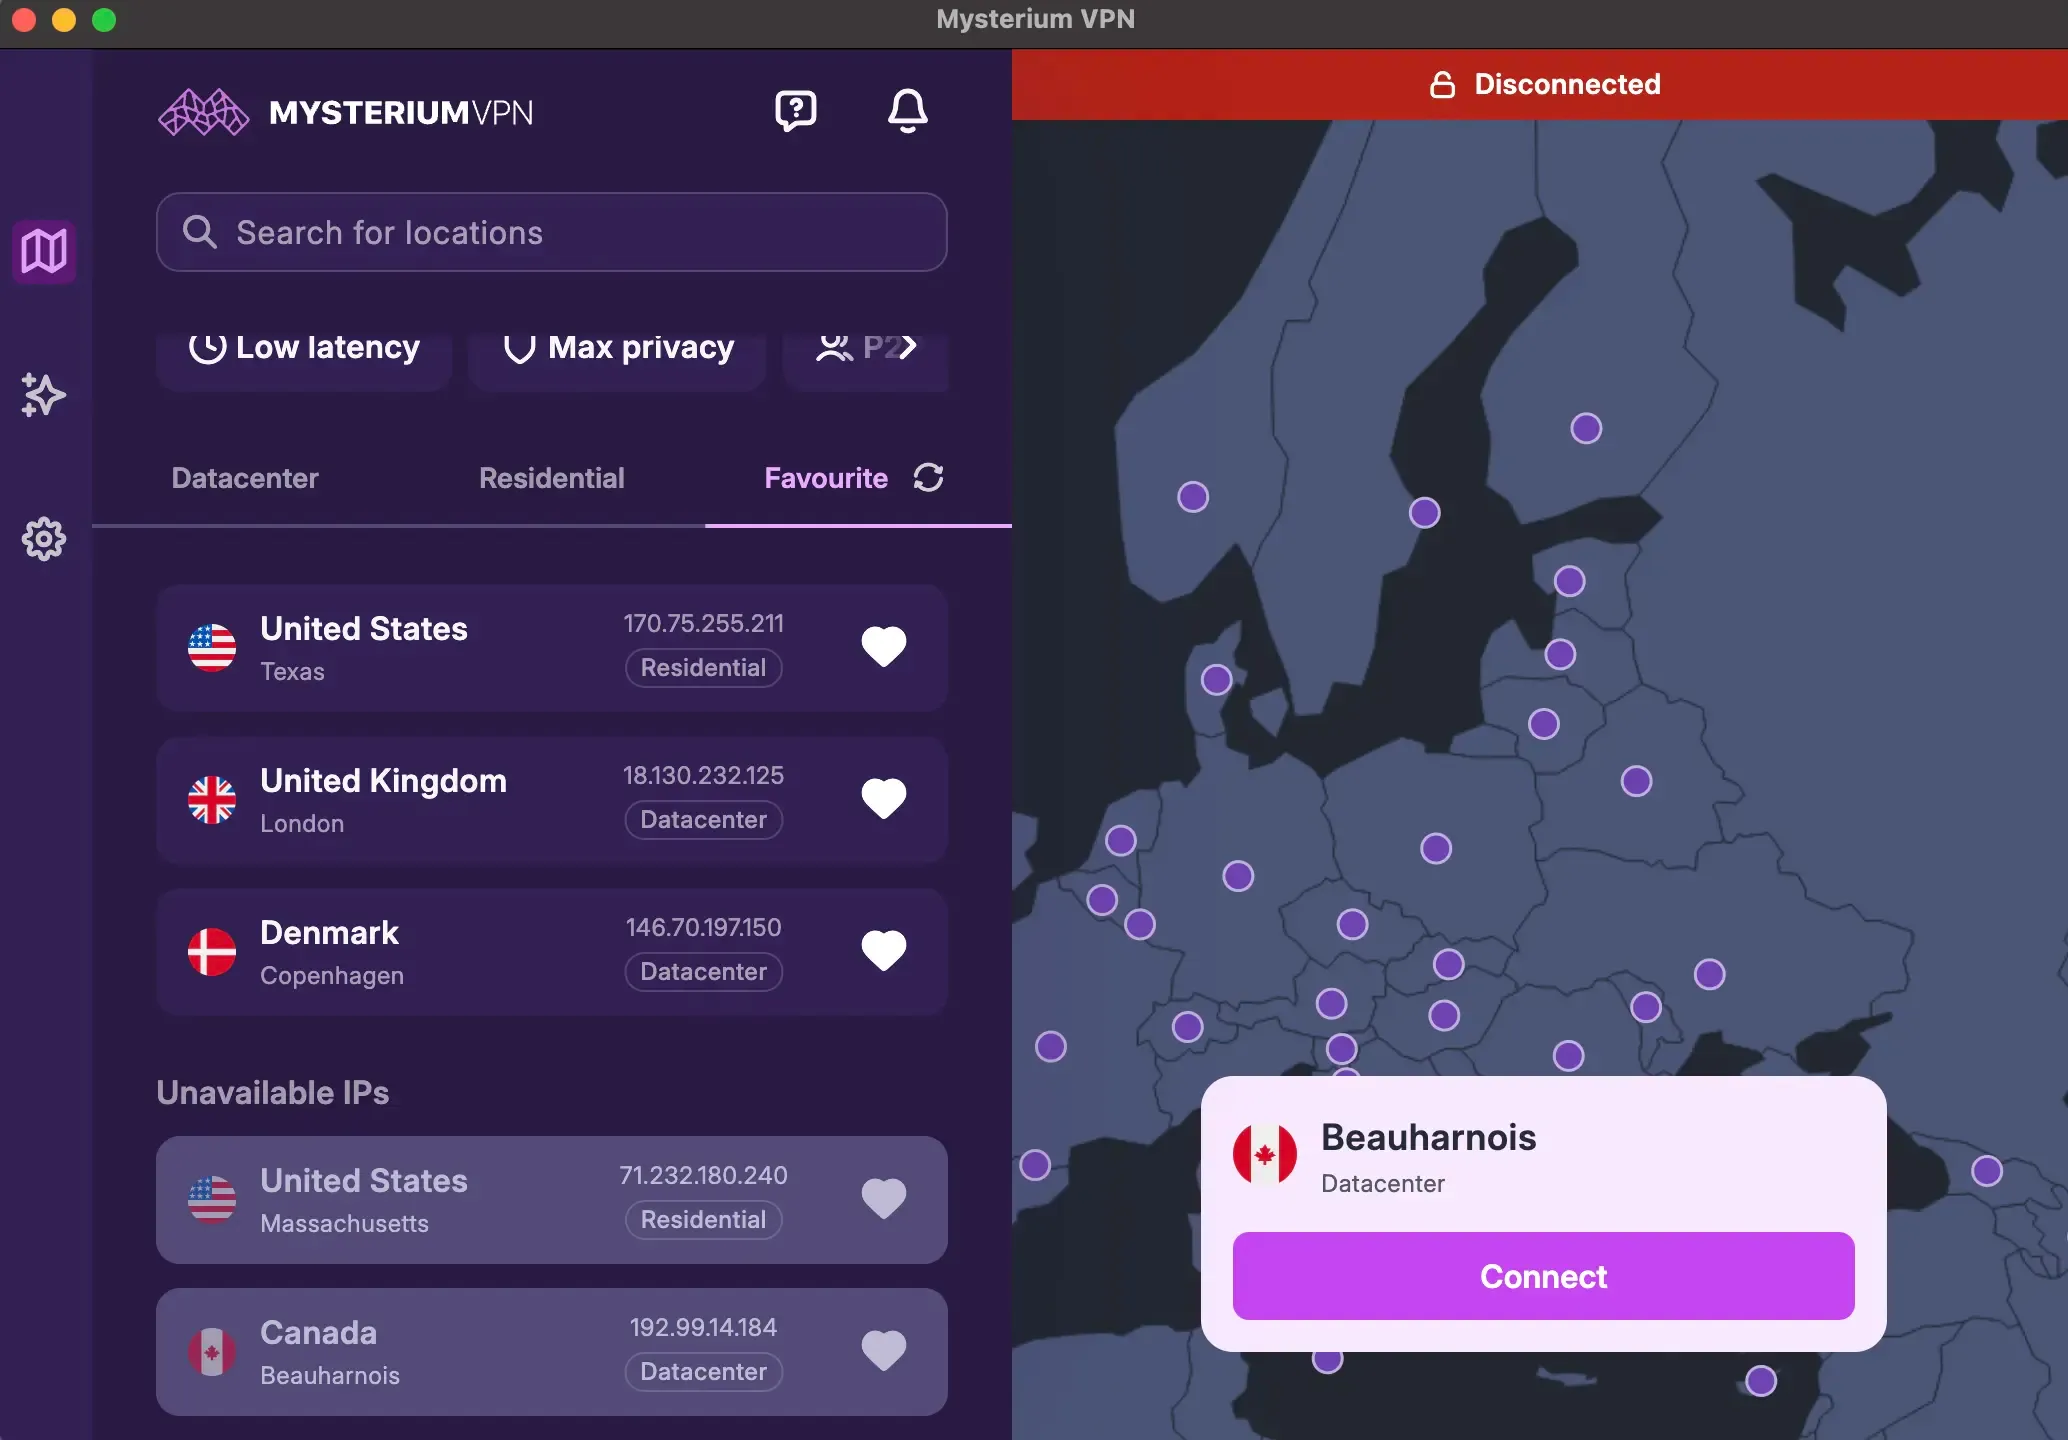
Task: Click the Max privacy shield icon
Action: click(x=520, y=348)
